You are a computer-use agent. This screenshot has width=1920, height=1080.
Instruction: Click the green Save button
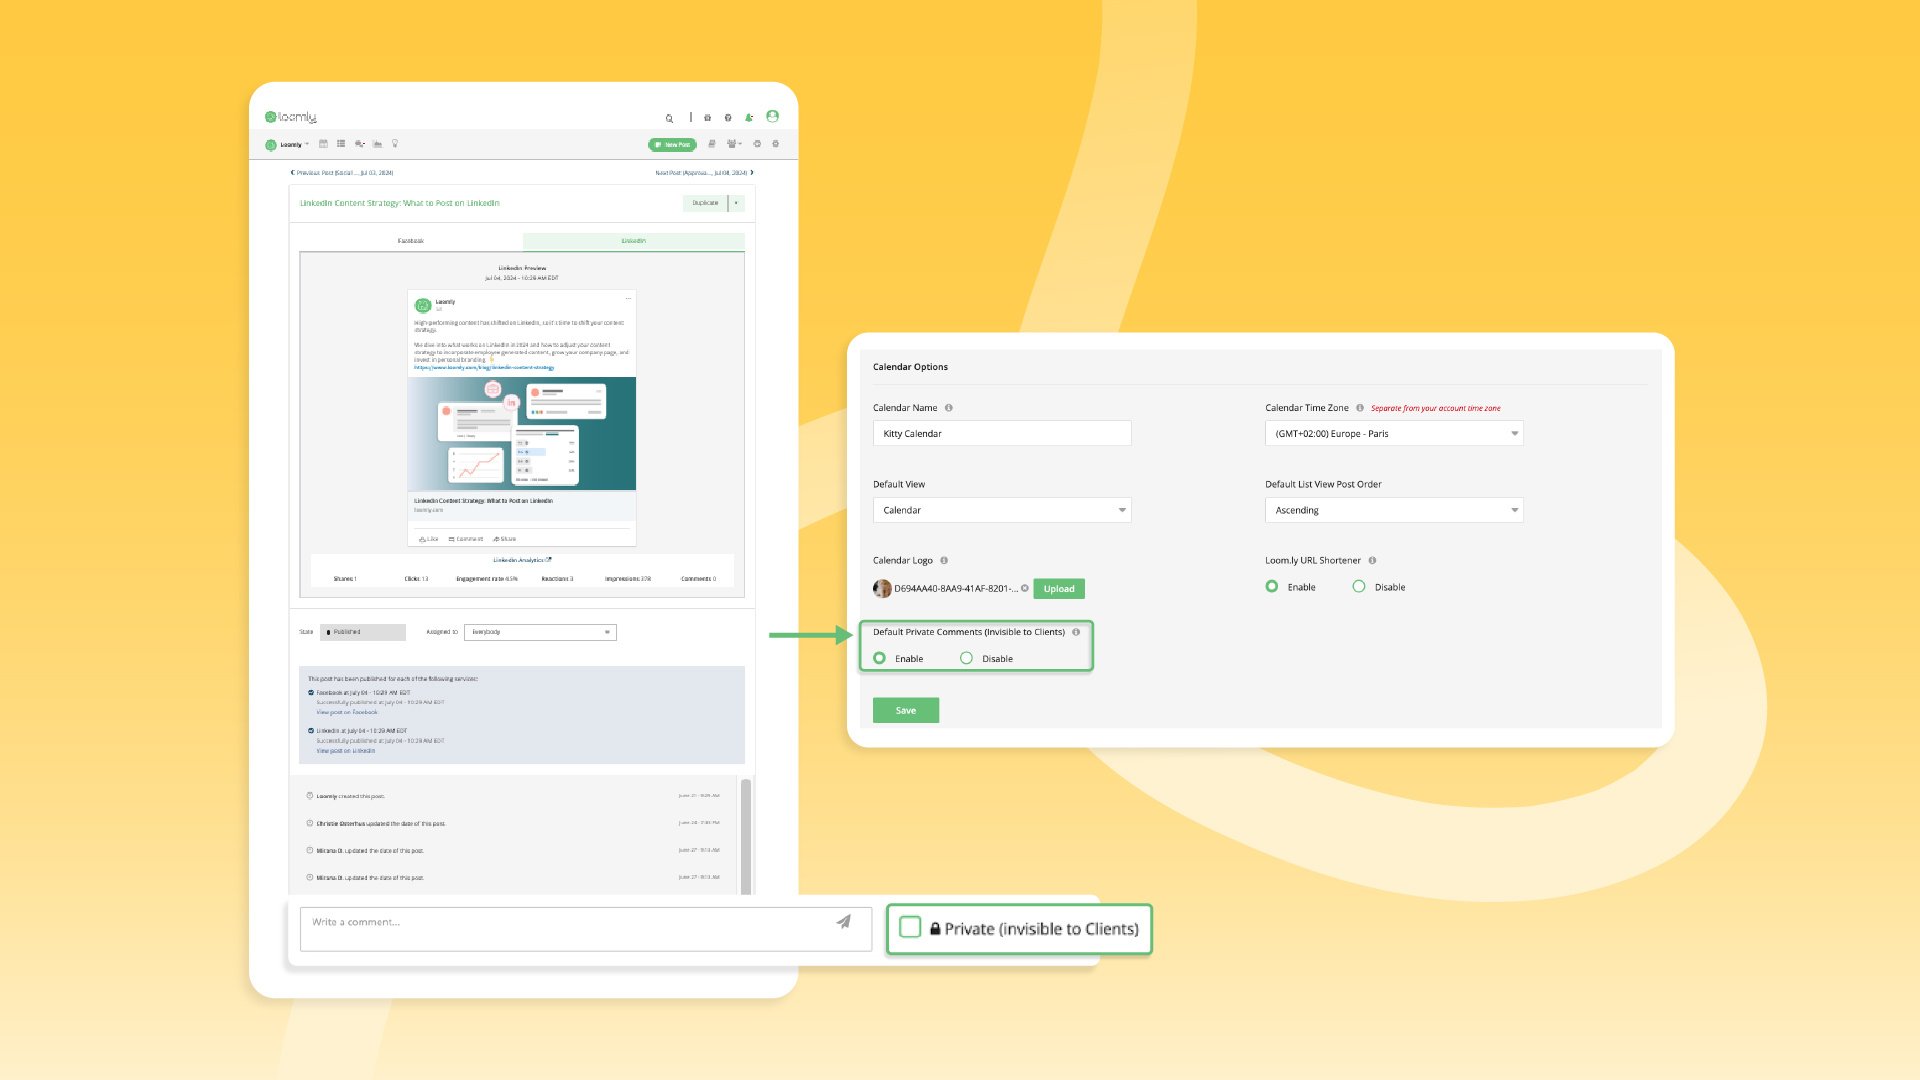pos(905,710)
